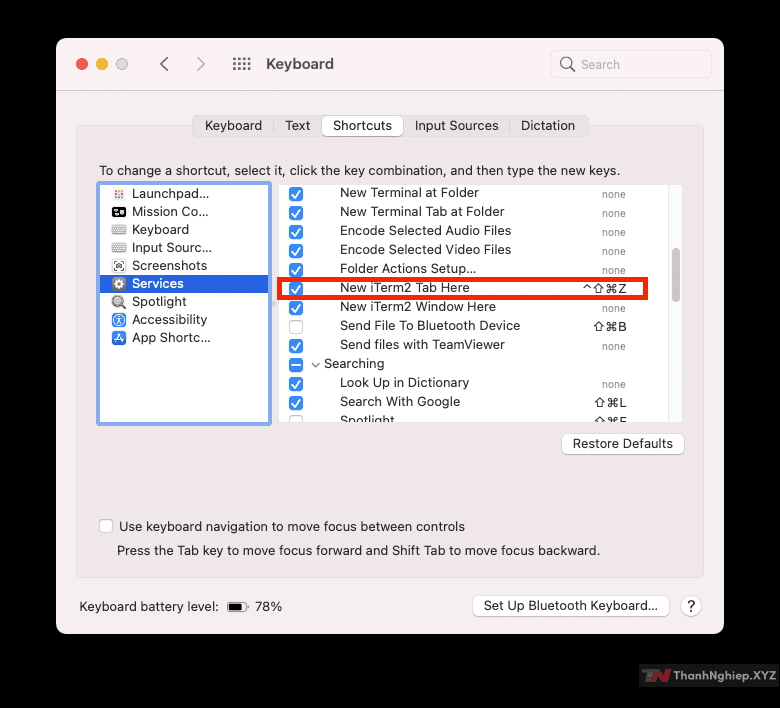Viewport: 780px width, 708px height.
Task: Click Set Up Bluetooth Keyboard button
Action: (571, 606)
